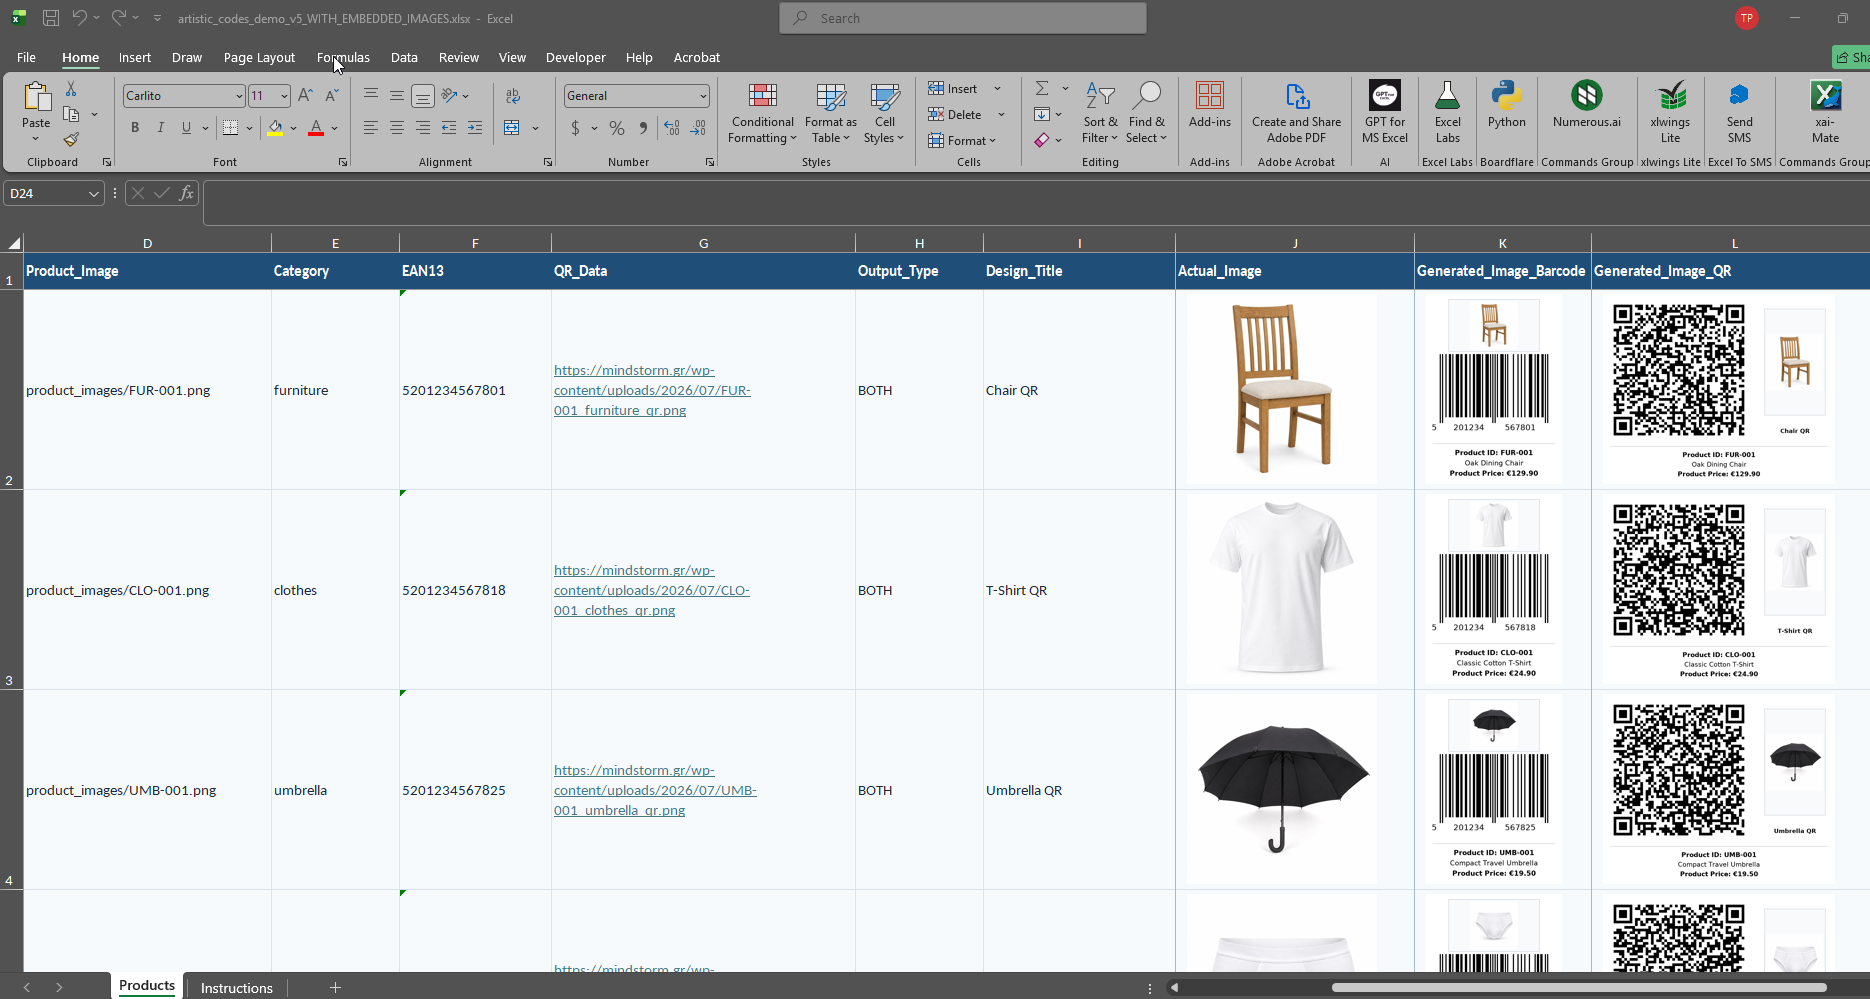Expand the Insert cells dropdown arrow
This screenshot has width=1870, height=999.
(x=997, y=89)
